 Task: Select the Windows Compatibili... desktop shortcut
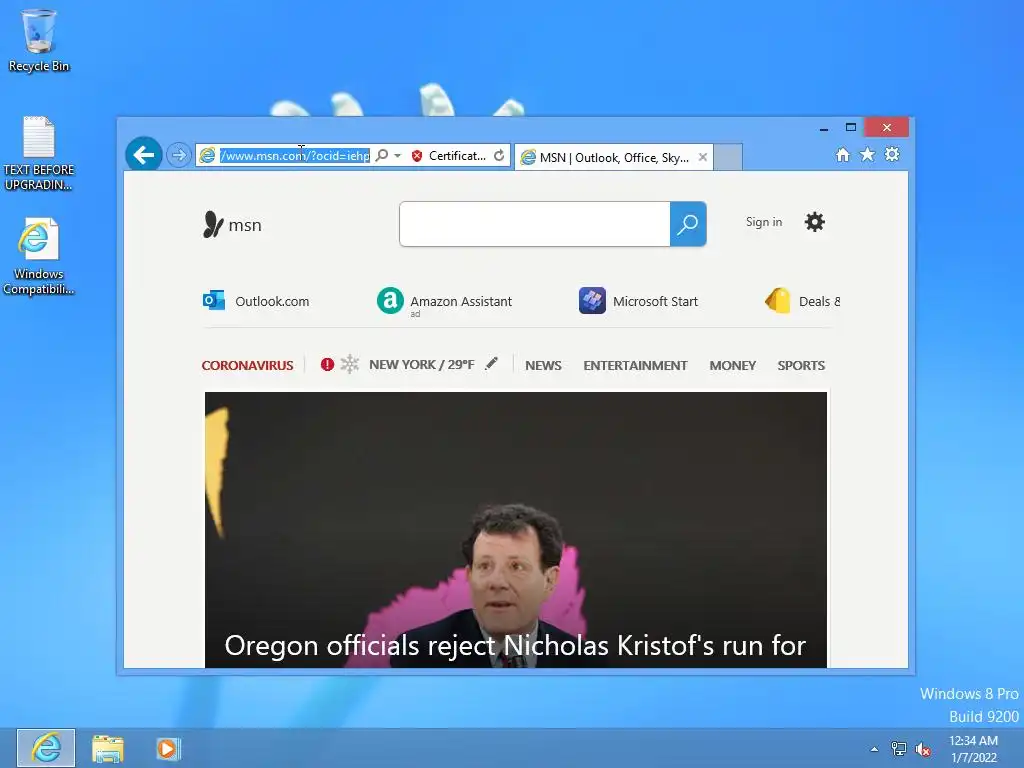[x=39, y=256]
